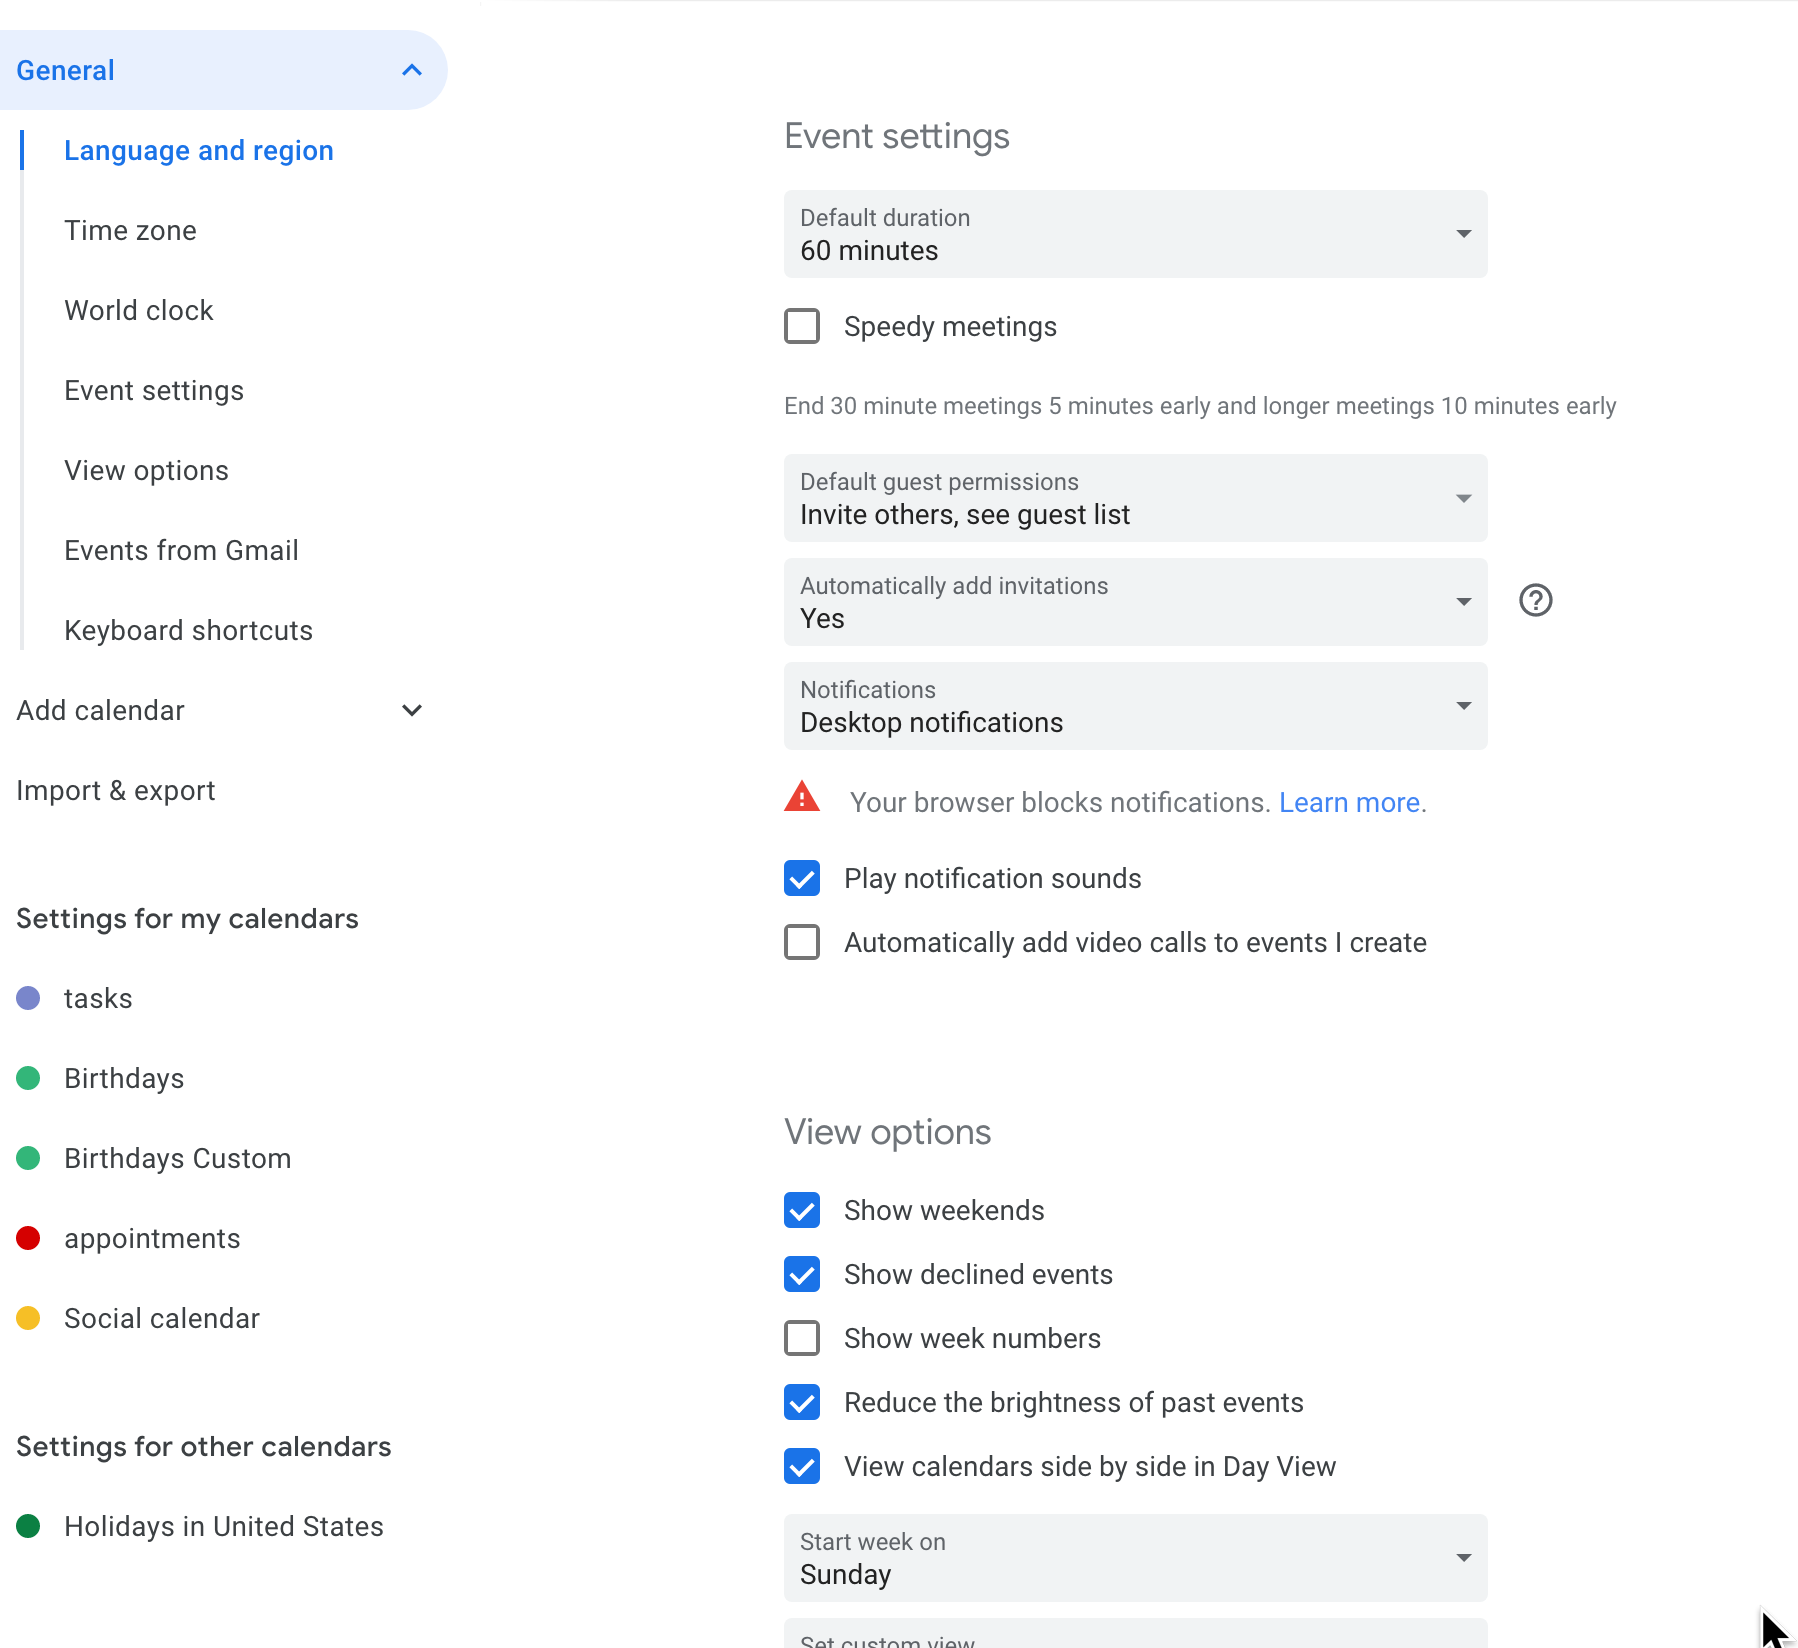
Task: Click the yellow Social calendar dot
Action: pos(29,1318)
